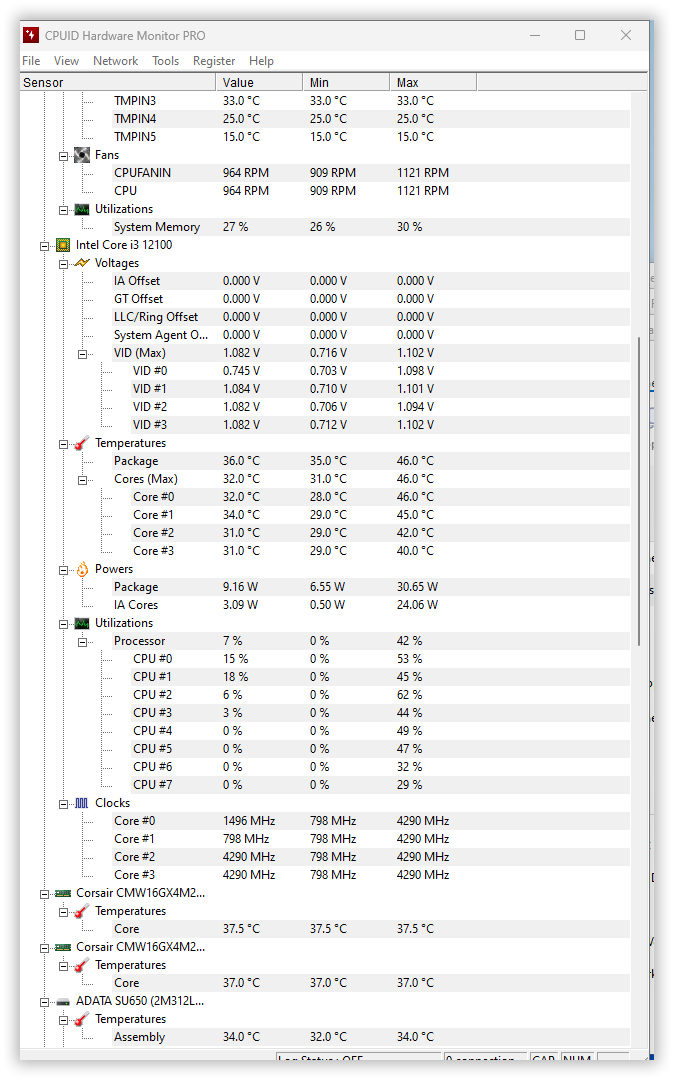Open the Network menu

pos(115,61)
